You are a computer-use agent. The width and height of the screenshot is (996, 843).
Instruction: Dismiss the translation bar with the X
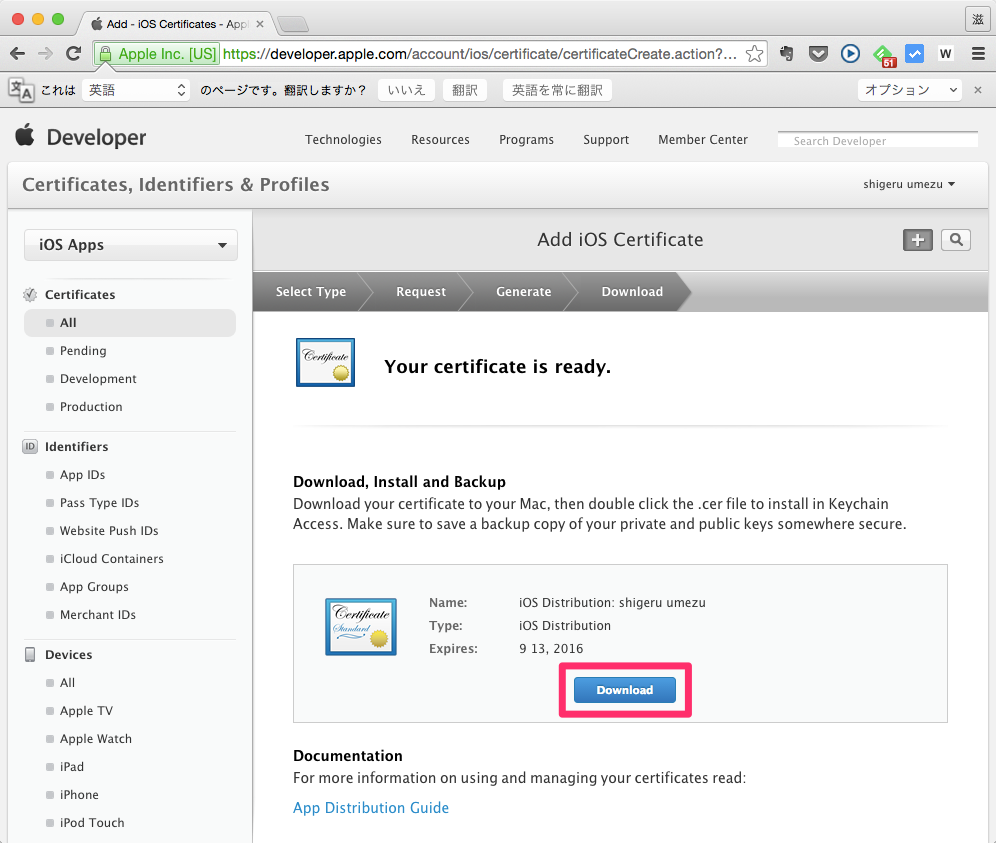[x=978, y=90]
